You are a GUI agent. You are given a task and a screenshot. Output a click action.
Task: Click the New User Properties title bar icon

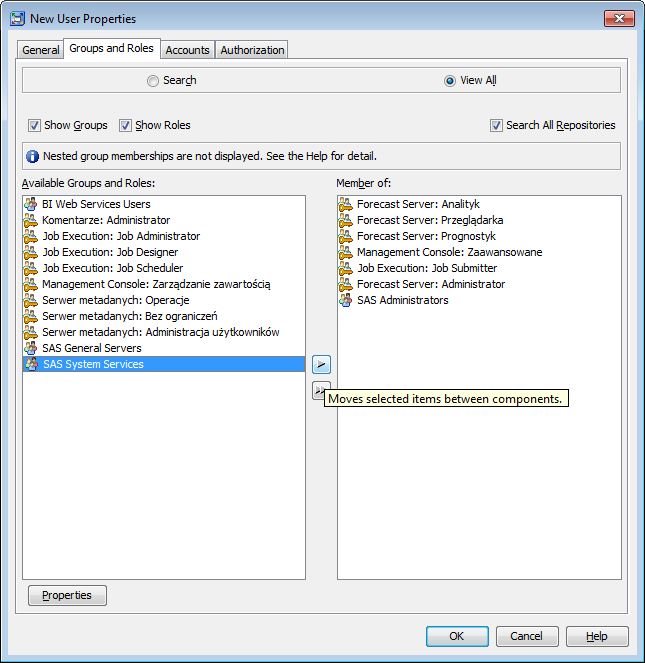tap(17, 19)
